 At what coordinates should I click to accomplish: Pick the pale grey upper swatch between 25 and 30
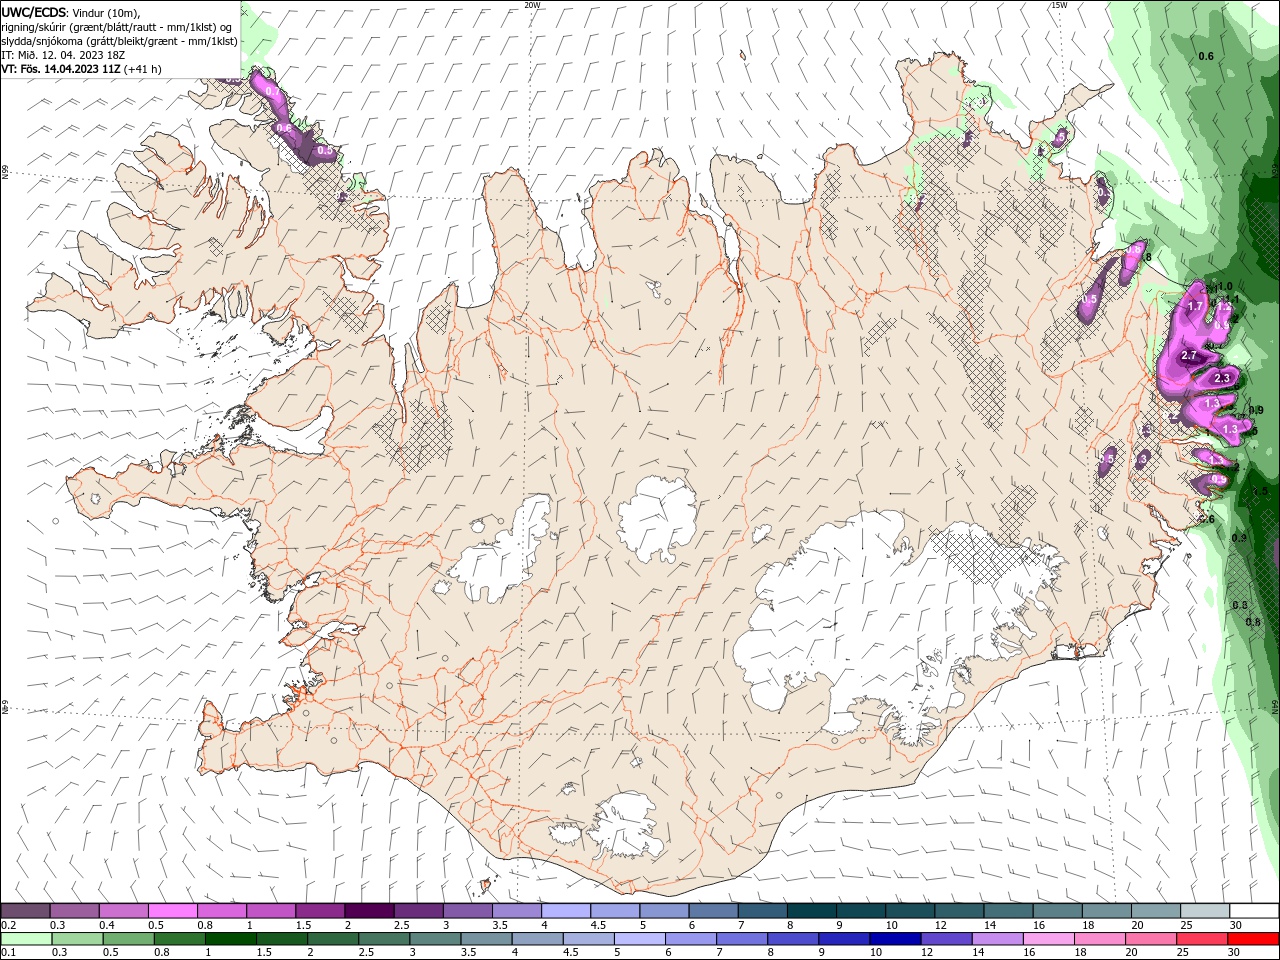coord(1204,911)
